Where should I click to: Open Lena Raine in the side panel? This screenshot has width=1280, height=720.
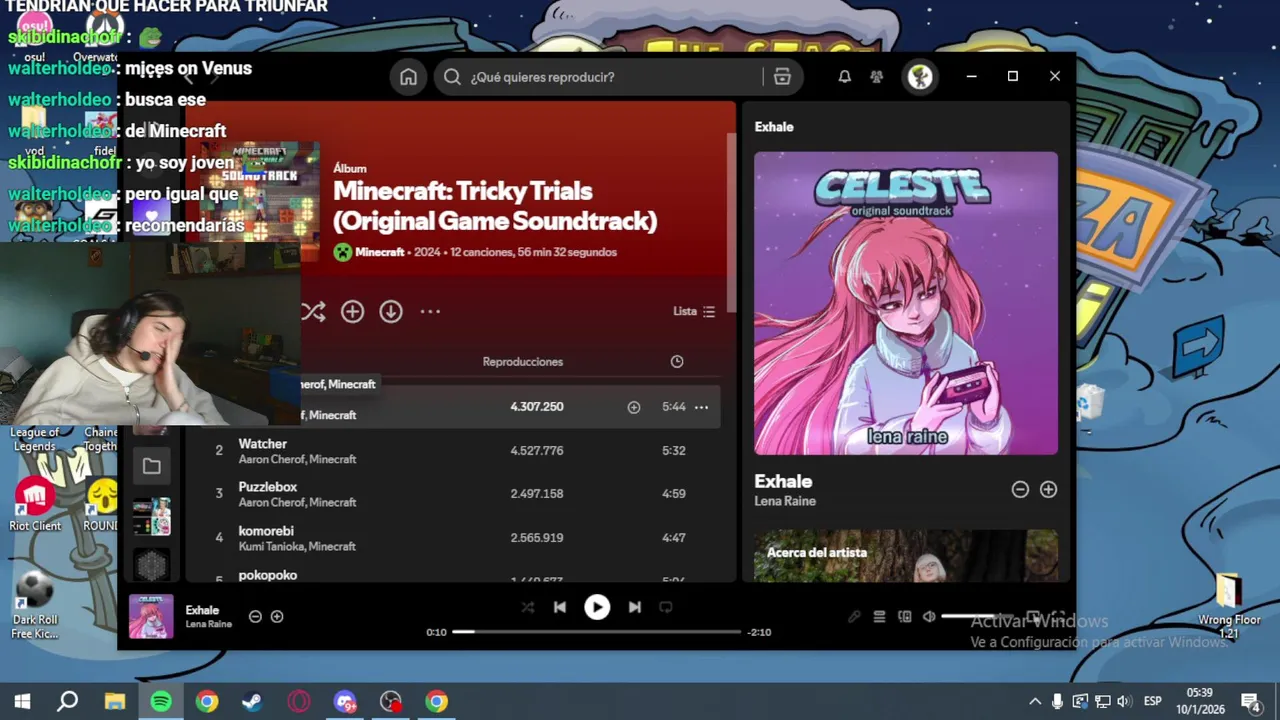click(785, 501)
